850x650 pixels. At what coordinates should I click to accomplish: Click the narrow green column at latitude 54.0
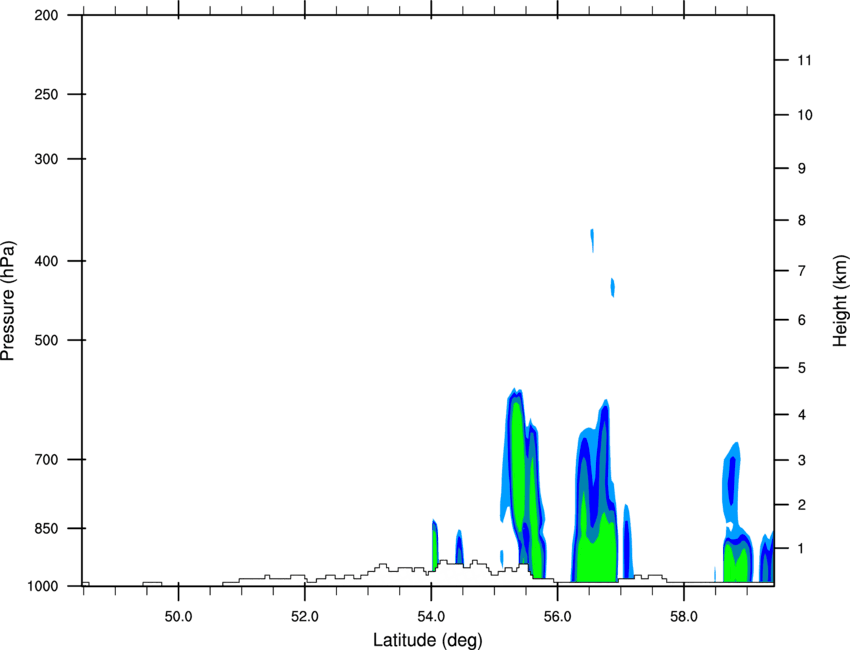434,548
